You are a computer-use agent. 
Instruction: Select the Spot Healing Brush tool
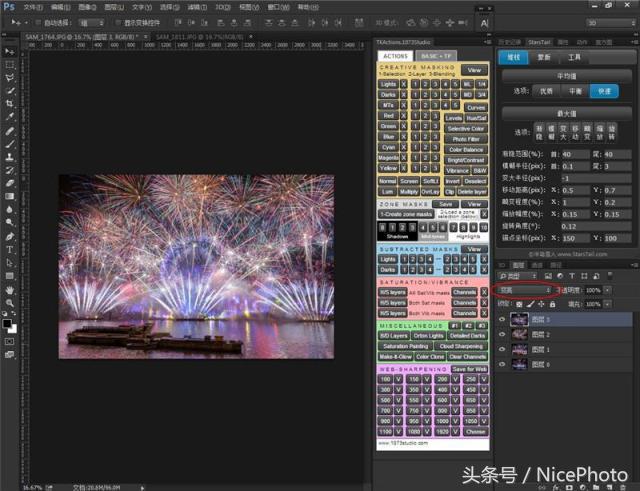pos(9,131)
